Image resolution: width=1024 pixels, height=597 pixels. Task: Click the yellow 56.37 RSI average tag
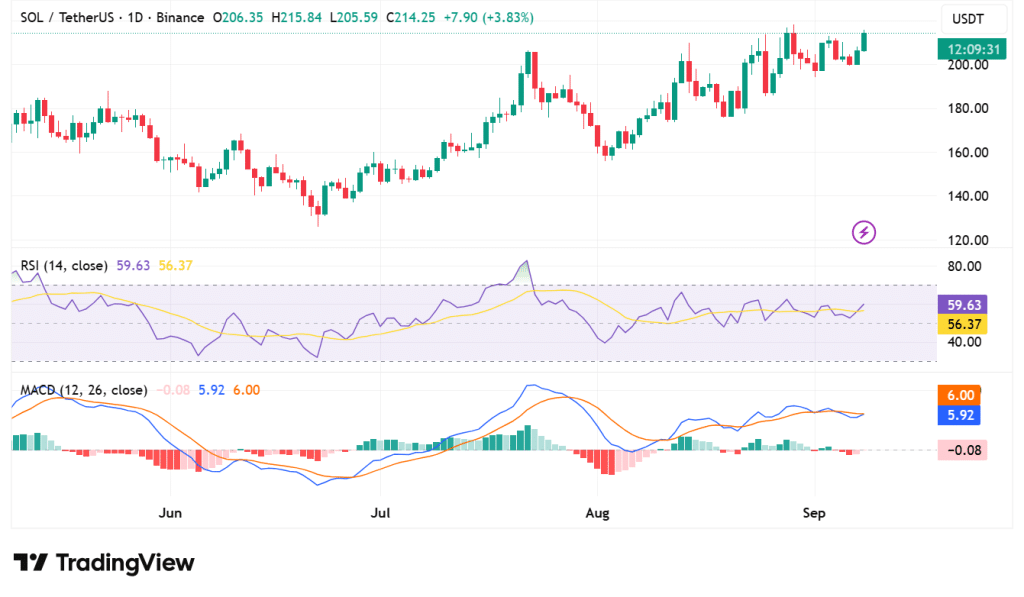point(962,324)
